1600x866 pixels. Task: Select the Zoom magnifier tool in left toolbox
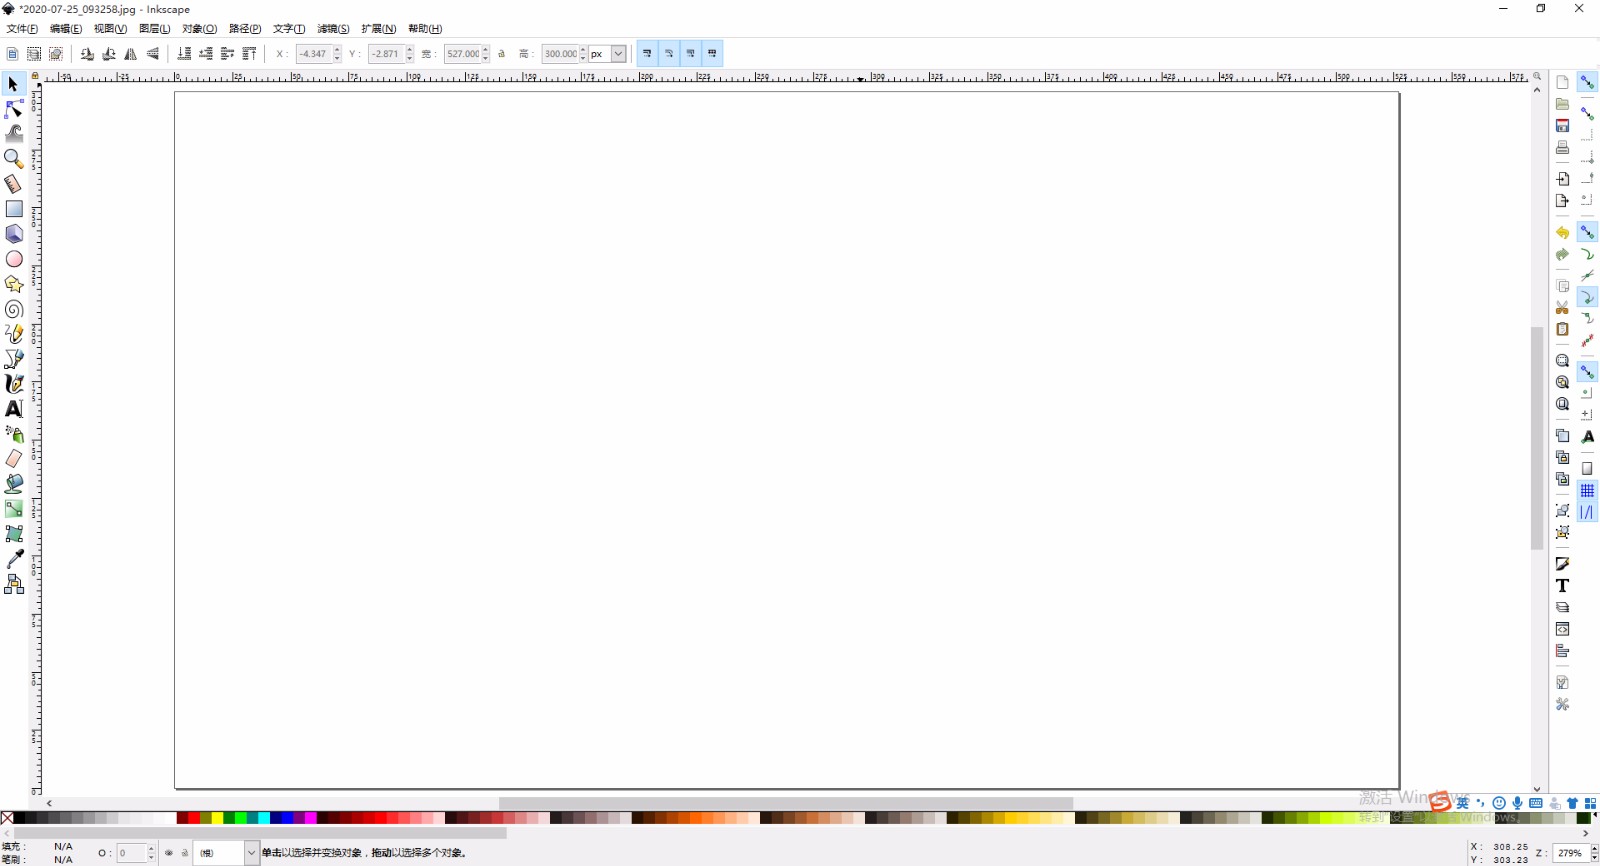coord(14,159)
